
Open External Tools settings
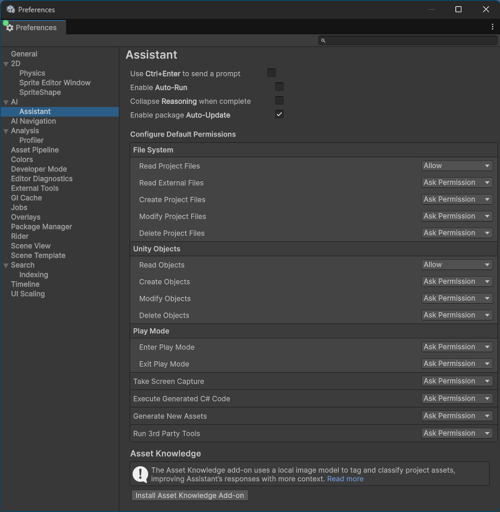pyautogui.click(x=35, y=188)
